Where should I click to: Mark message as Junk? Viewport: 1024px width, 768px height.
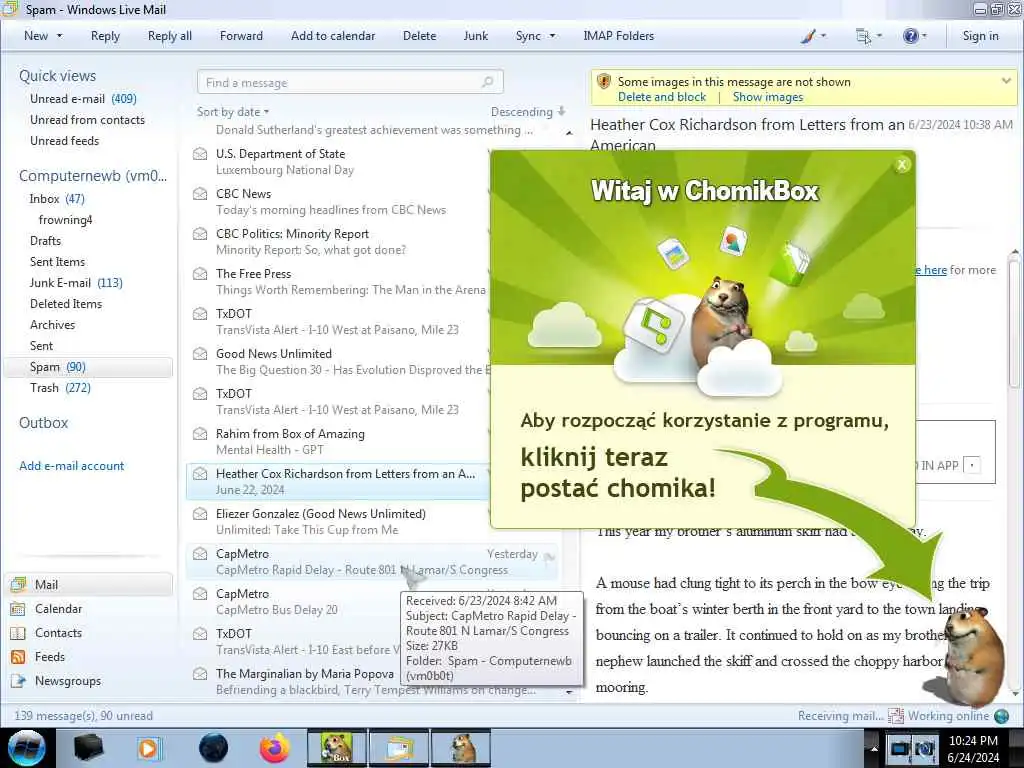pos(475,36)
